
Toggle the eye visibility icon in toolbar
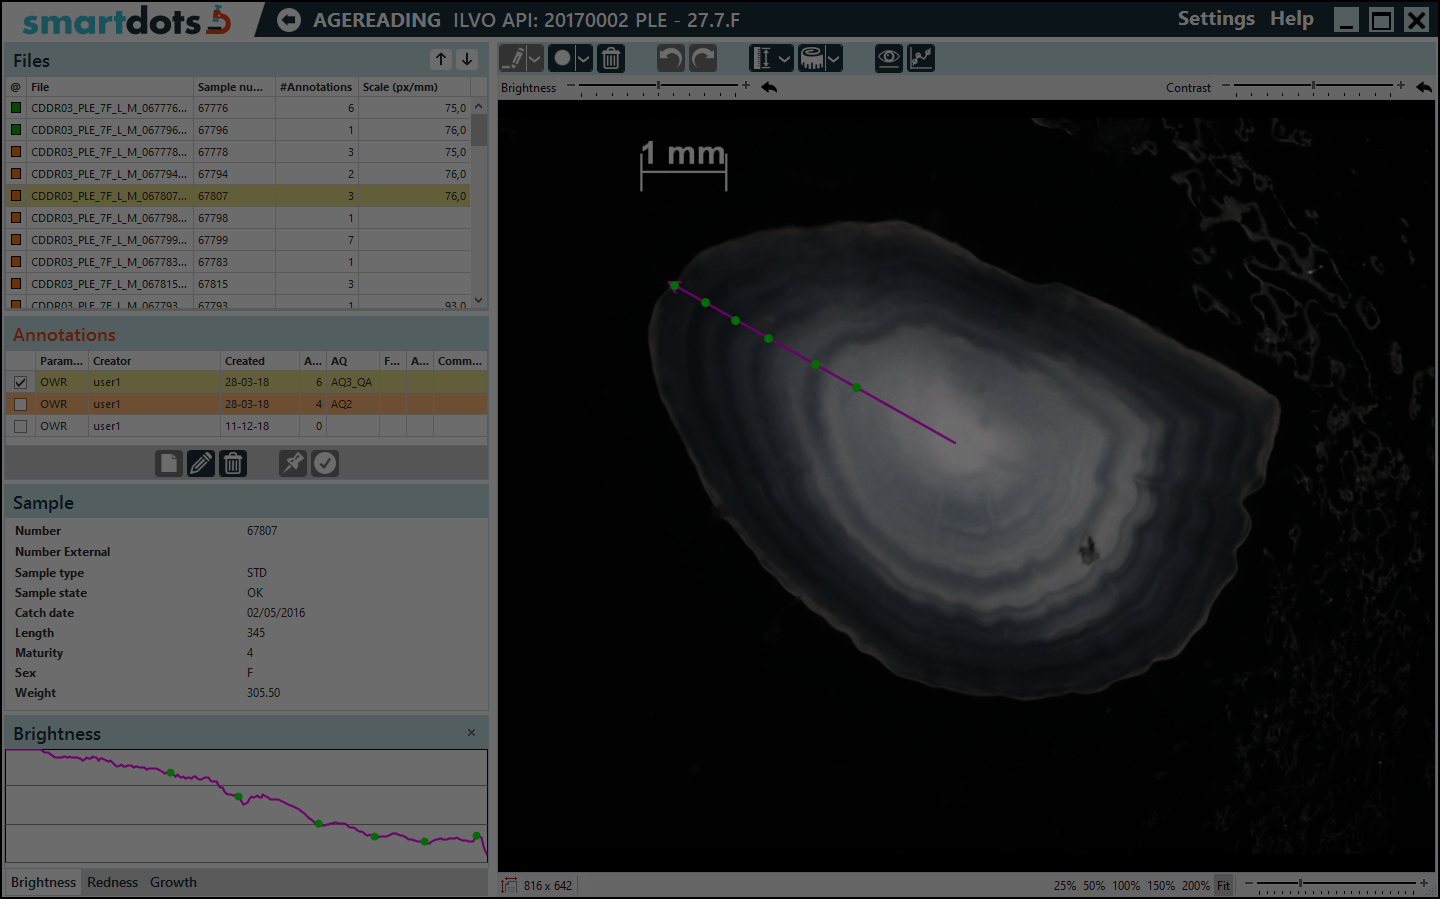(x=888, y=59)
